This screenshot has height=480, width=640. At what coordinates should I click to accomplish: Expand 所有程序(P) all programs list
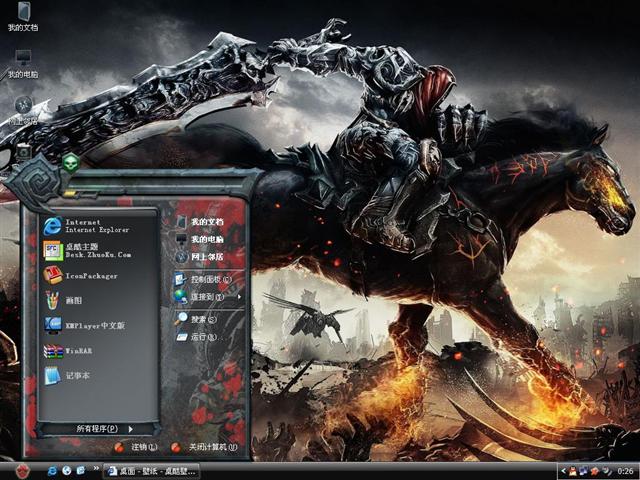(x=98, y=429)
